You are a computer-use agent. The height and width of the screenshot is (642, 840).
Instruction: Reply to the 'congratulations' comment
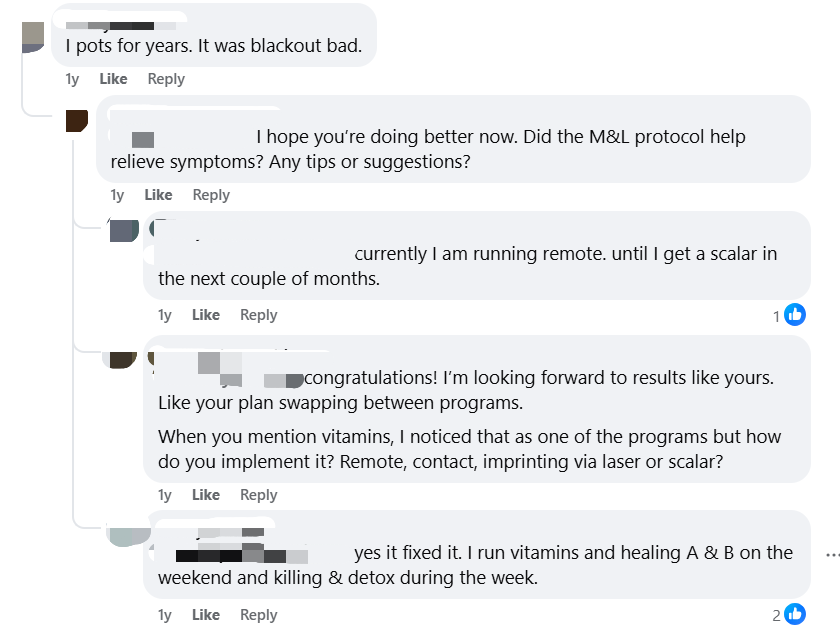point(259,495)
